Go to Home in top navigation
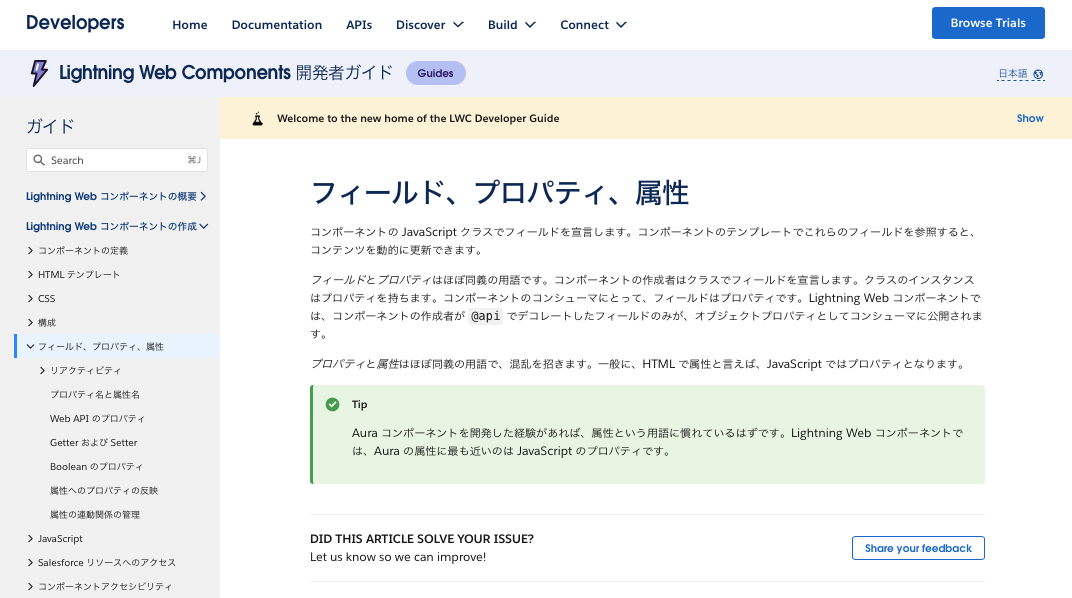This screenshot has width=1072, height=598. [x=189, y=25]
